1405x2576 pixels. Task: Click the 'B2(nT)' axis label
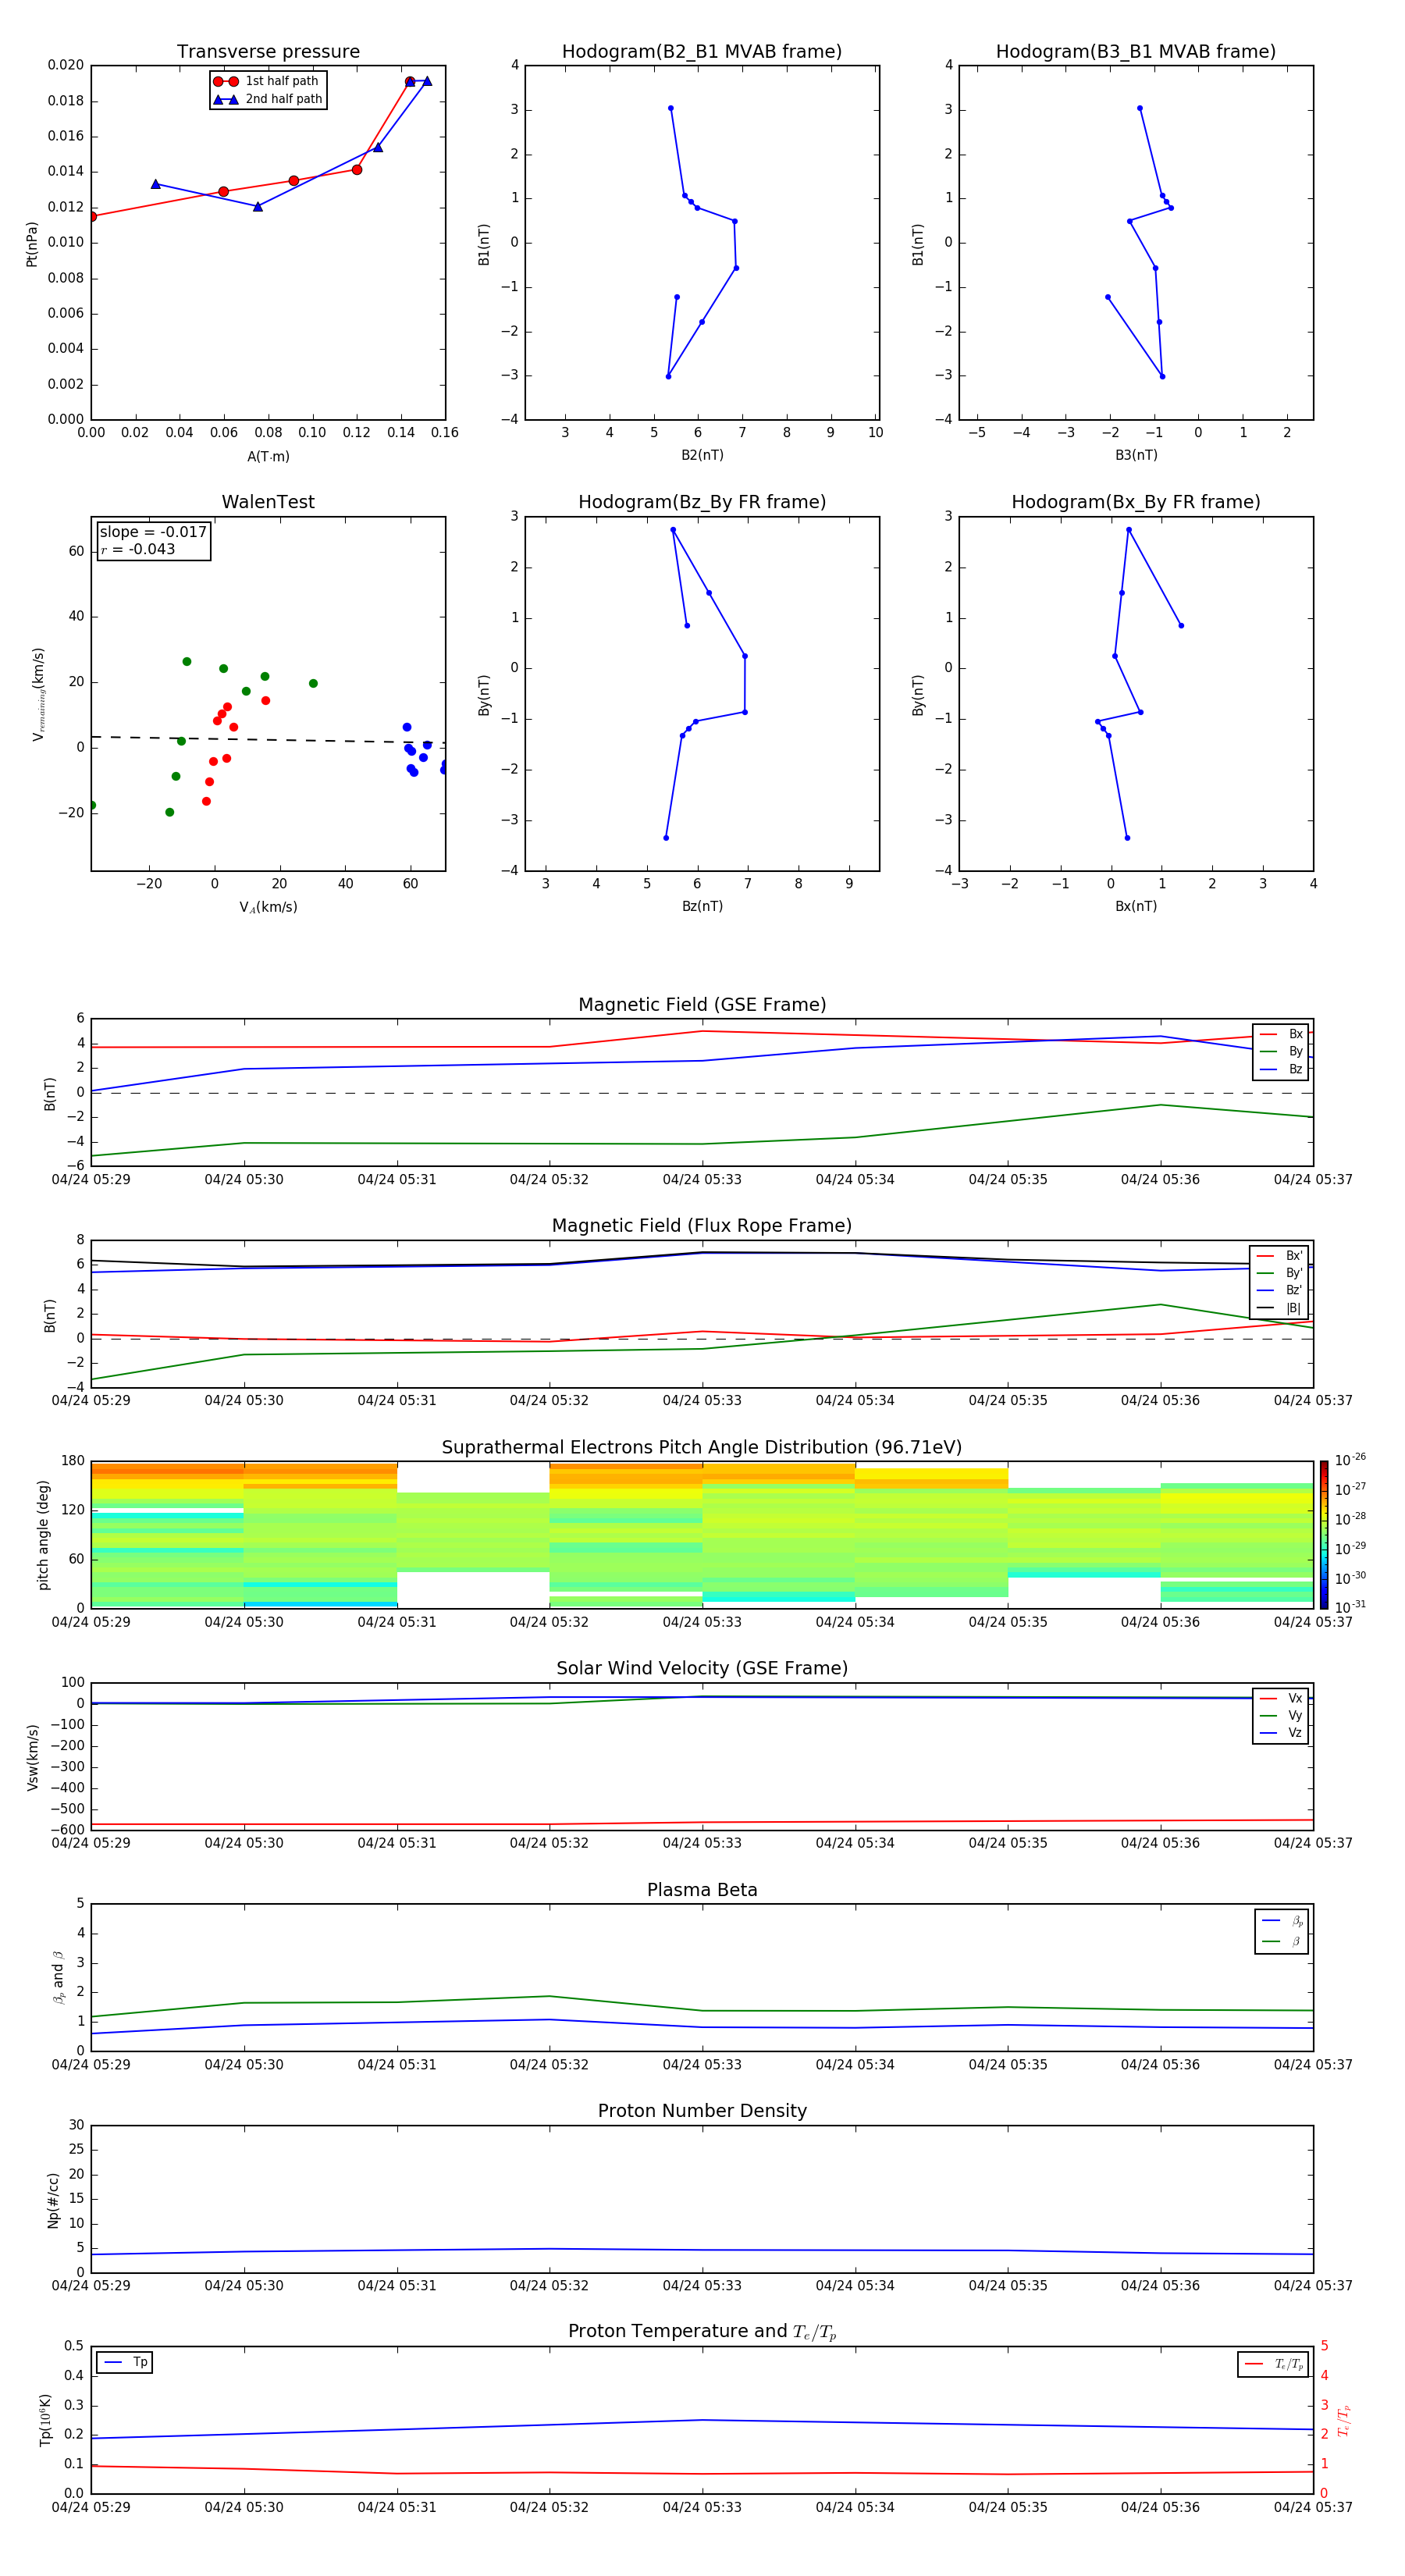(702, 455)
